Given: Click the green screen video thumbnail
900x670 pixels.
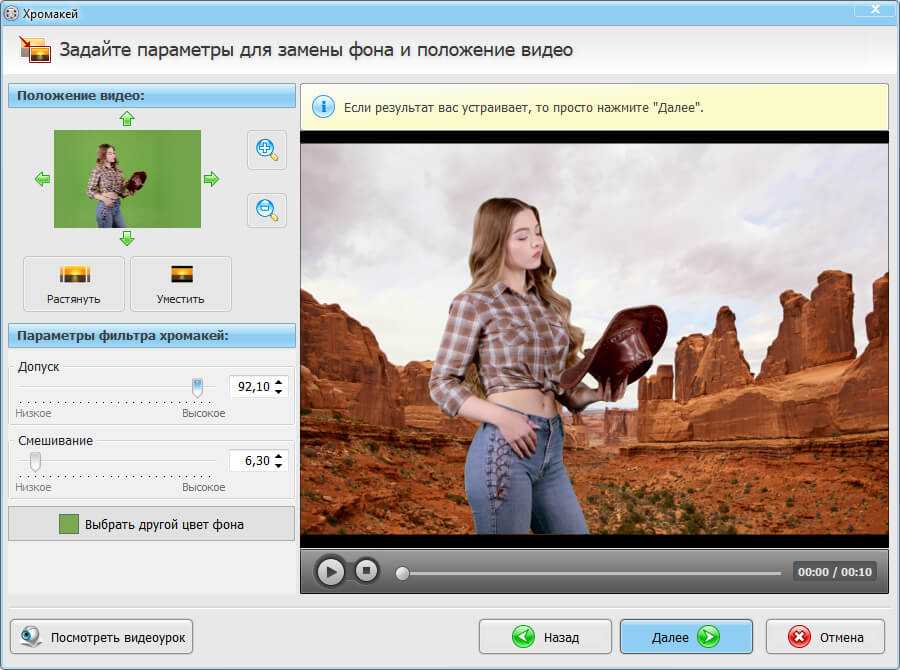Looking at the screenshot, I should (x=127, y=179).
